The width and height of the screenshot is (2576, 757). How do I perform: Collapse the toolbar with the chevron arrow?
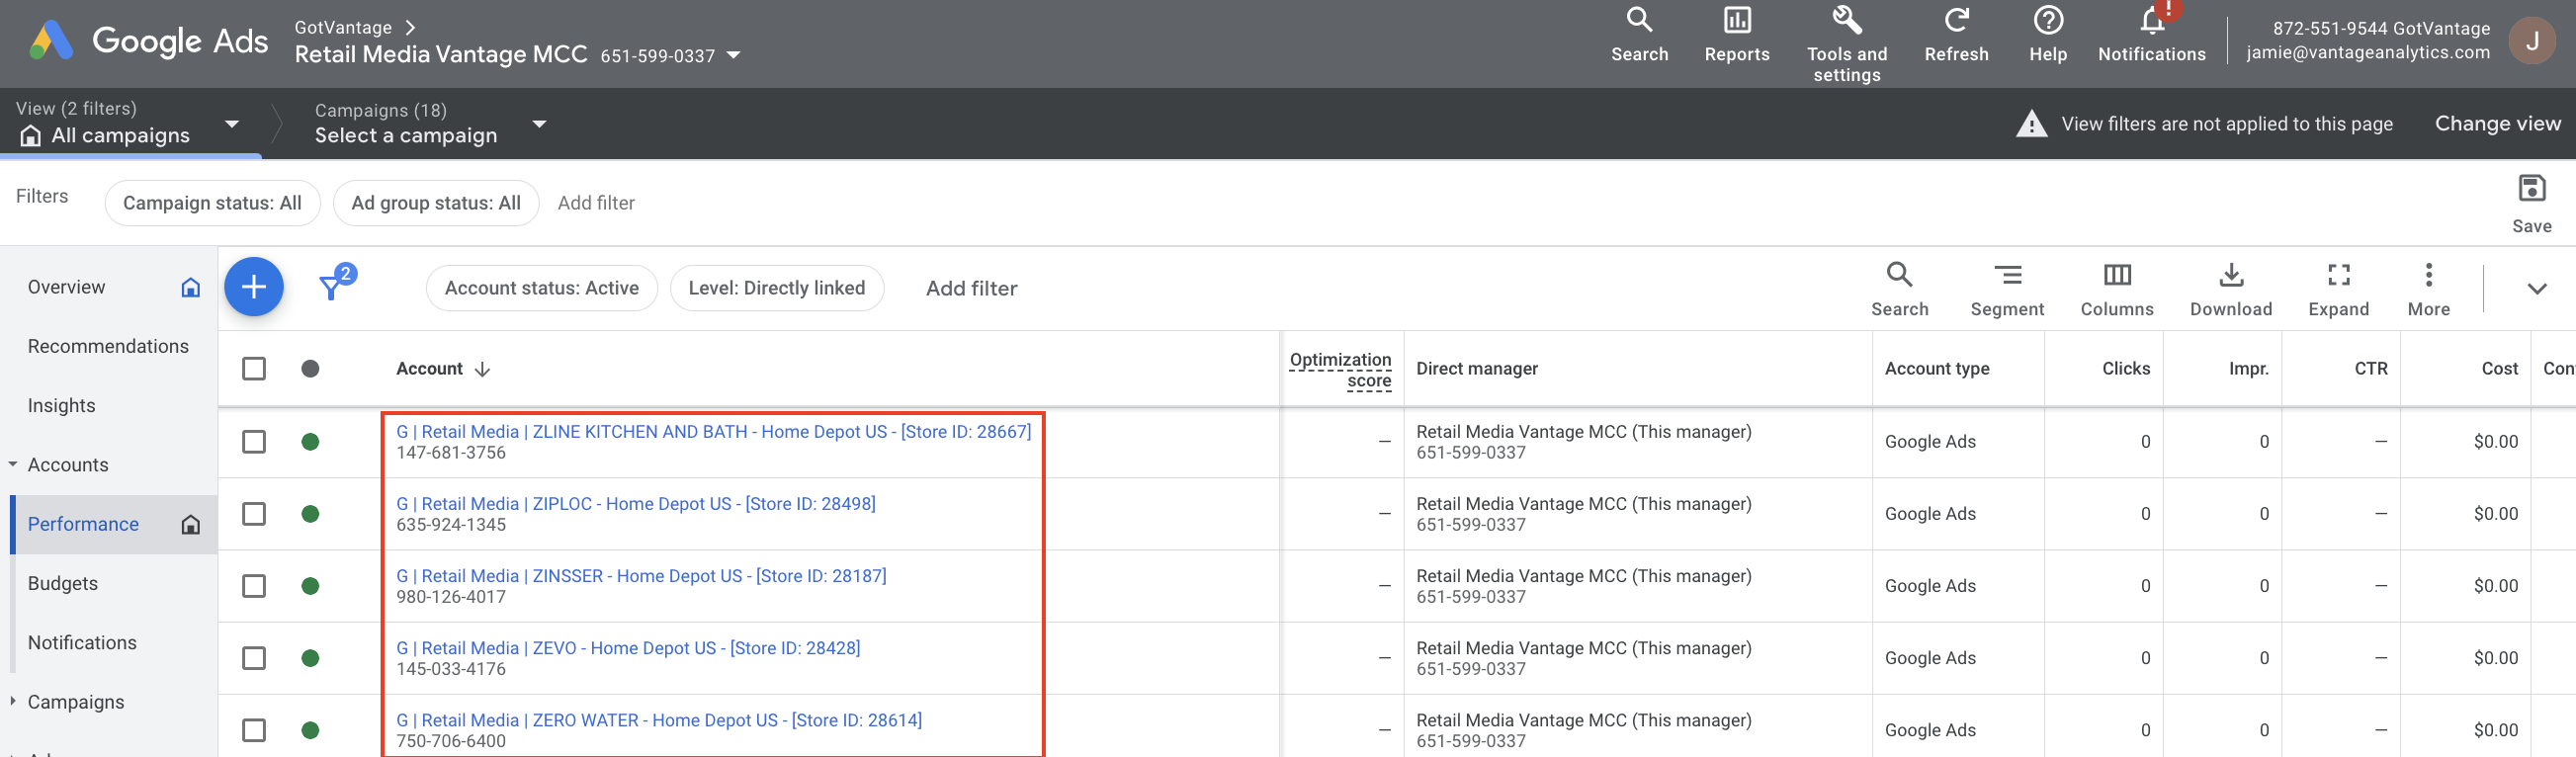[x=2536, y=289]
